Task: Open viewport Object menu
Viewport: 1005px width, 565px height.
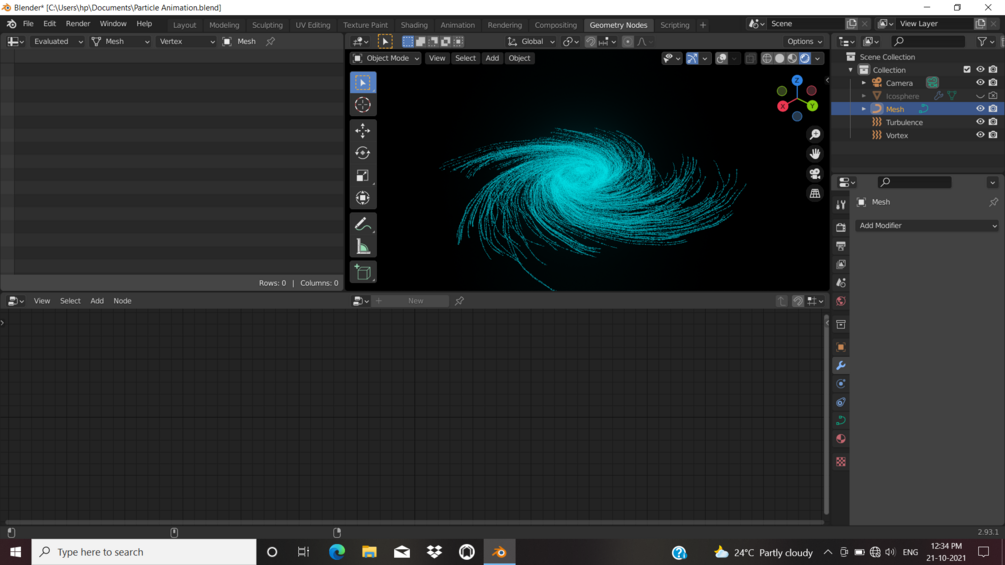Action: 519,58
